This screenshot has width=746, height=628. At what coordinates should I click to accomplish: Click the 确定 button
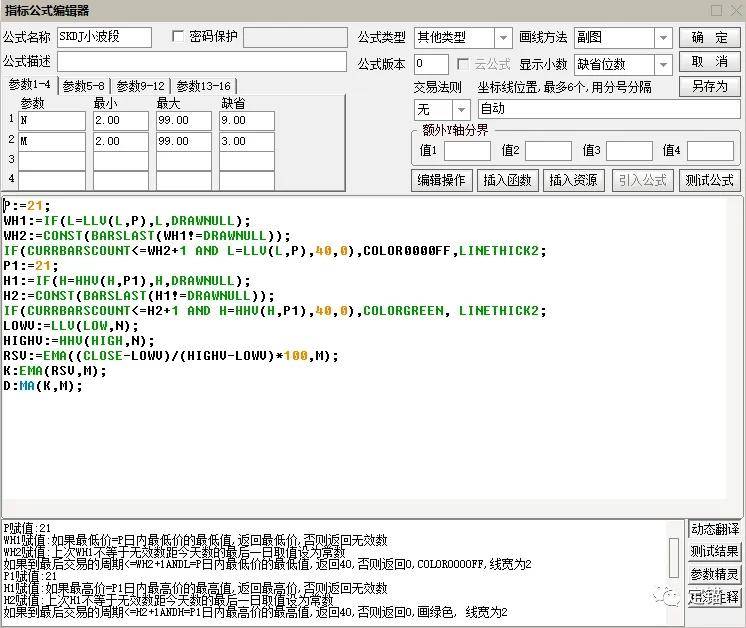pos(709,38)
